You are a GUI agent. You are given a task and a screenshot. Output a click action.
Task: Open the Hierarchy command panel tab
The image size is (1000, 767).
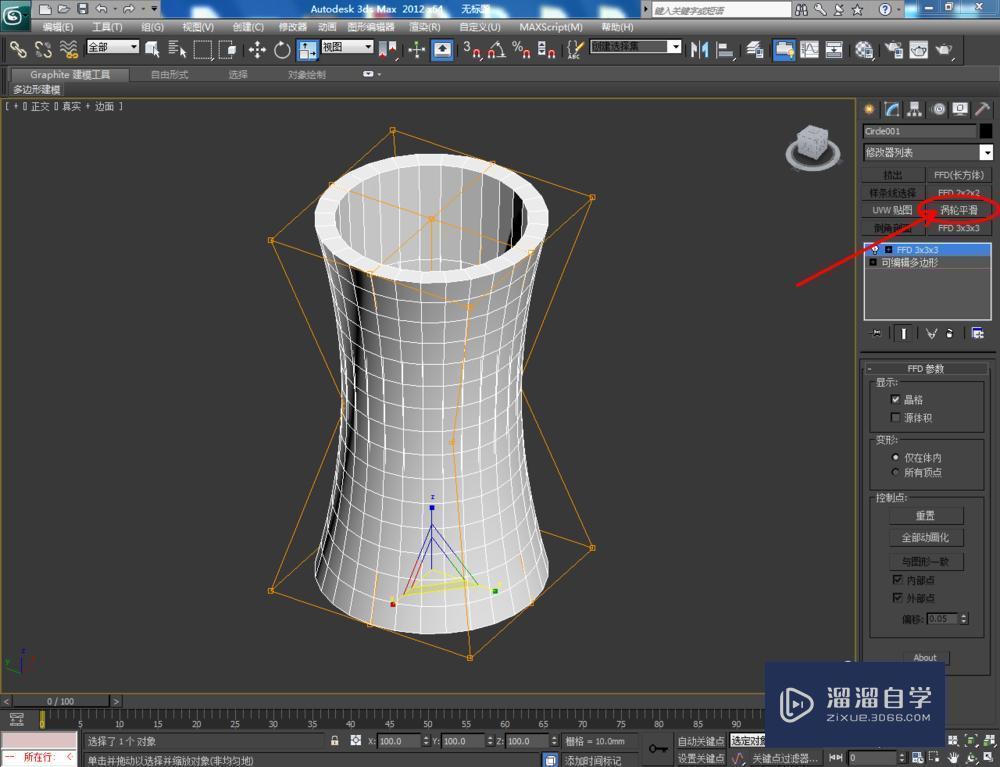tap(914, 109)
